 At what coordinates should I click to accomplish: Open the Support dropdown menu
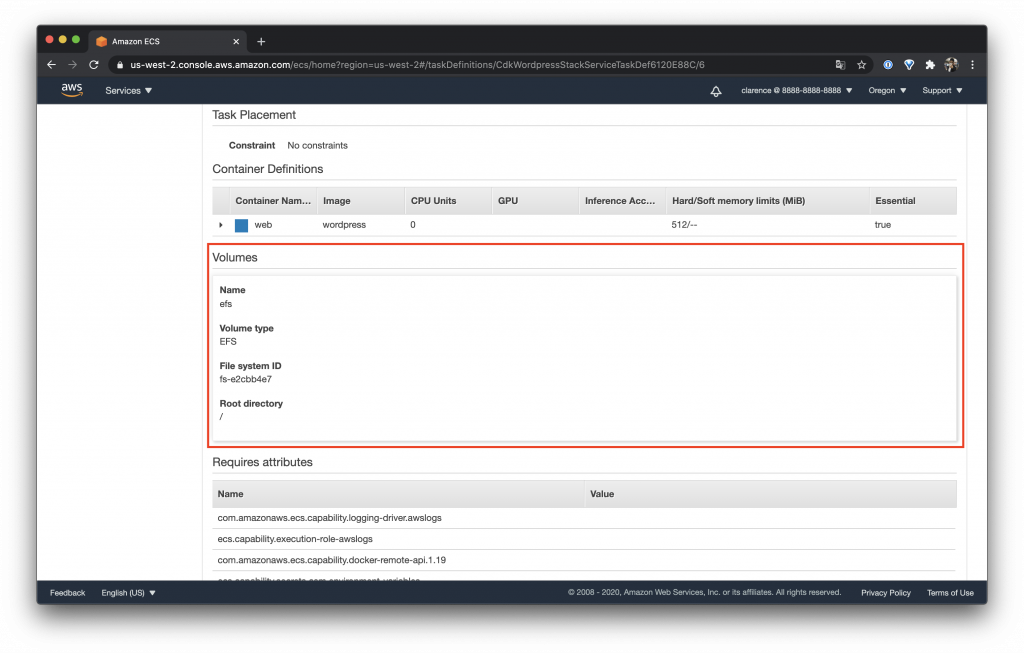click(942, 91)
